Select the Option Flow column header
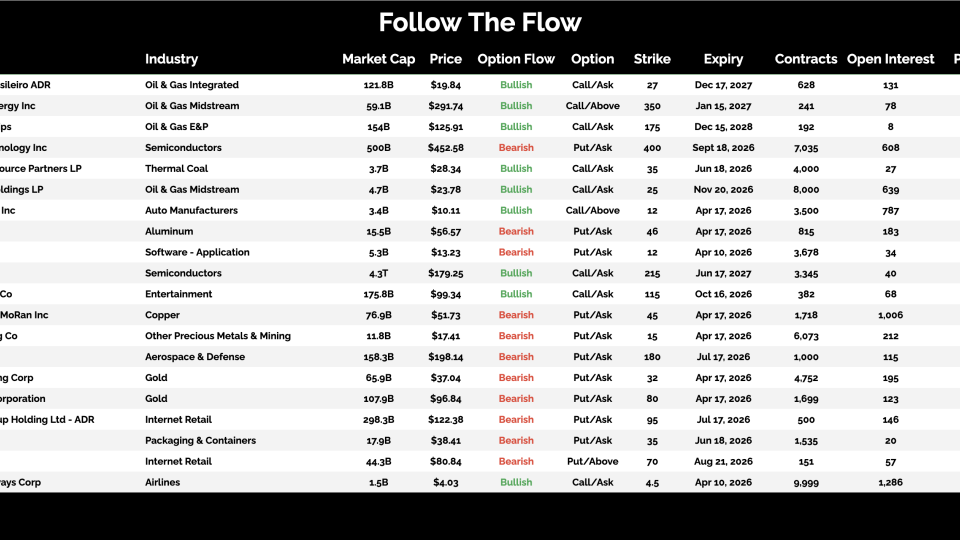Image resolution: width=960 pixels, height=540 pixels. (516, 59)
